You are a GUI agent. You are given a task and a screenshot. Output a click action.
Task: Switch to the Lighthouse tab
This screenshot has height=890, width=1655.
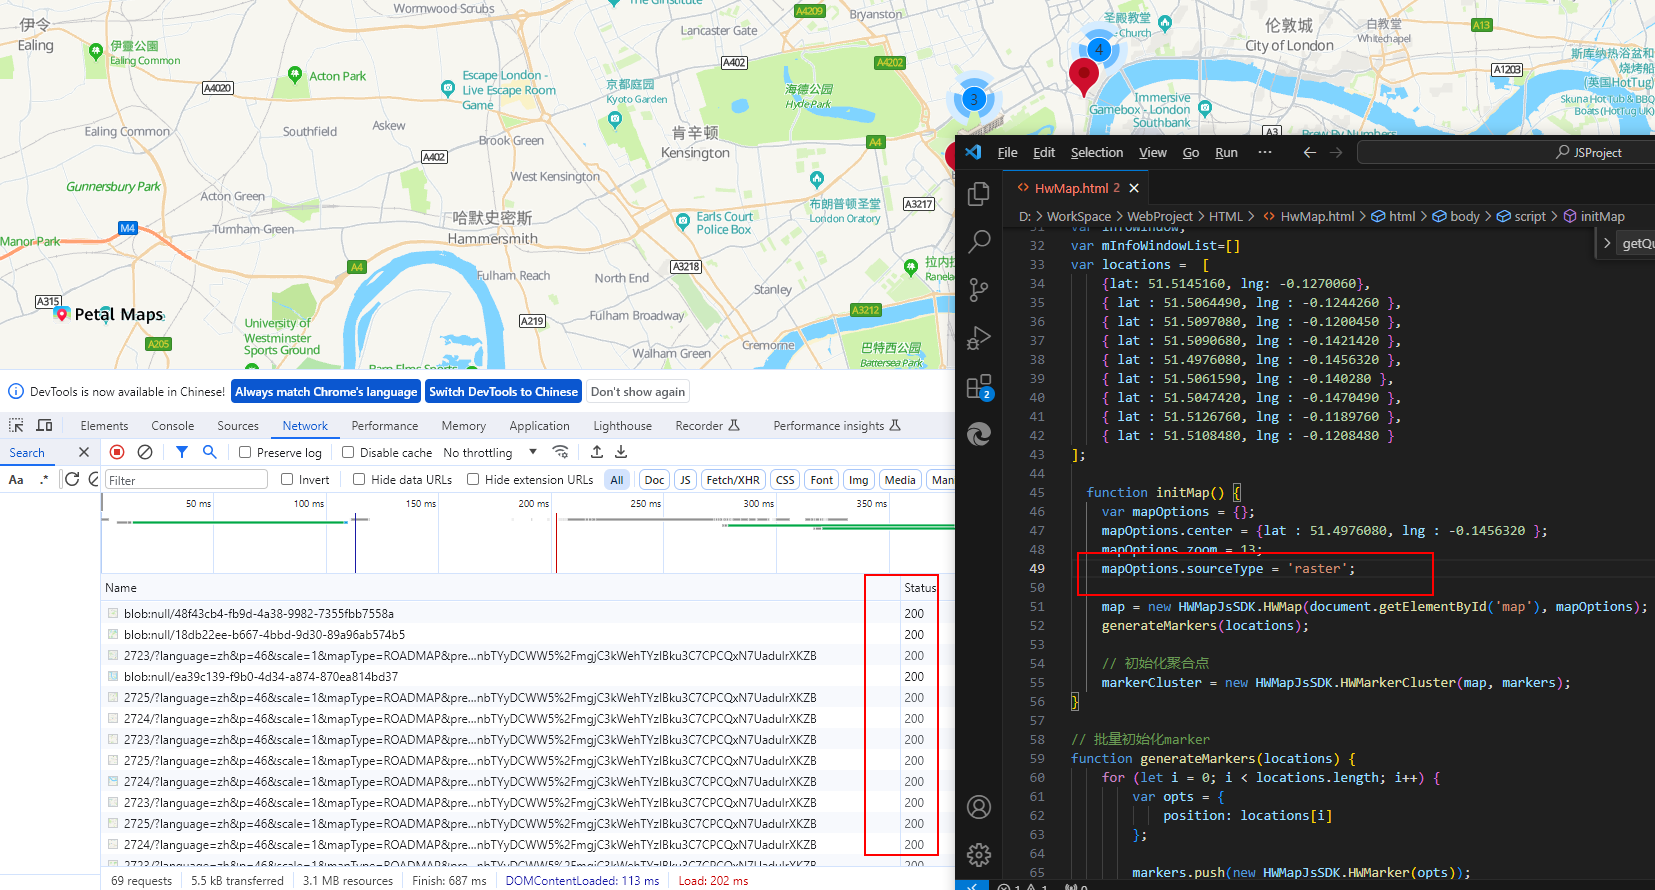(622, 425)
